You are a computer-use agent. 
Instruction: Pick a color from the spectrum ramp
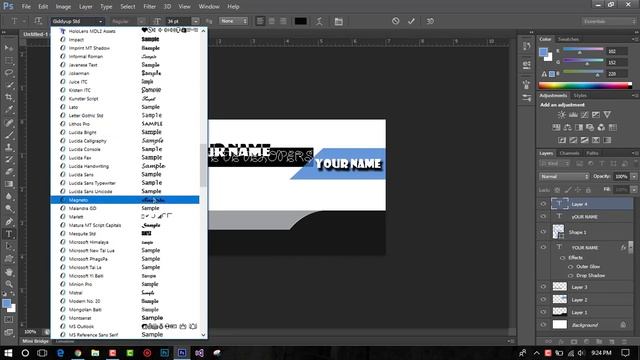coord(585,85)
